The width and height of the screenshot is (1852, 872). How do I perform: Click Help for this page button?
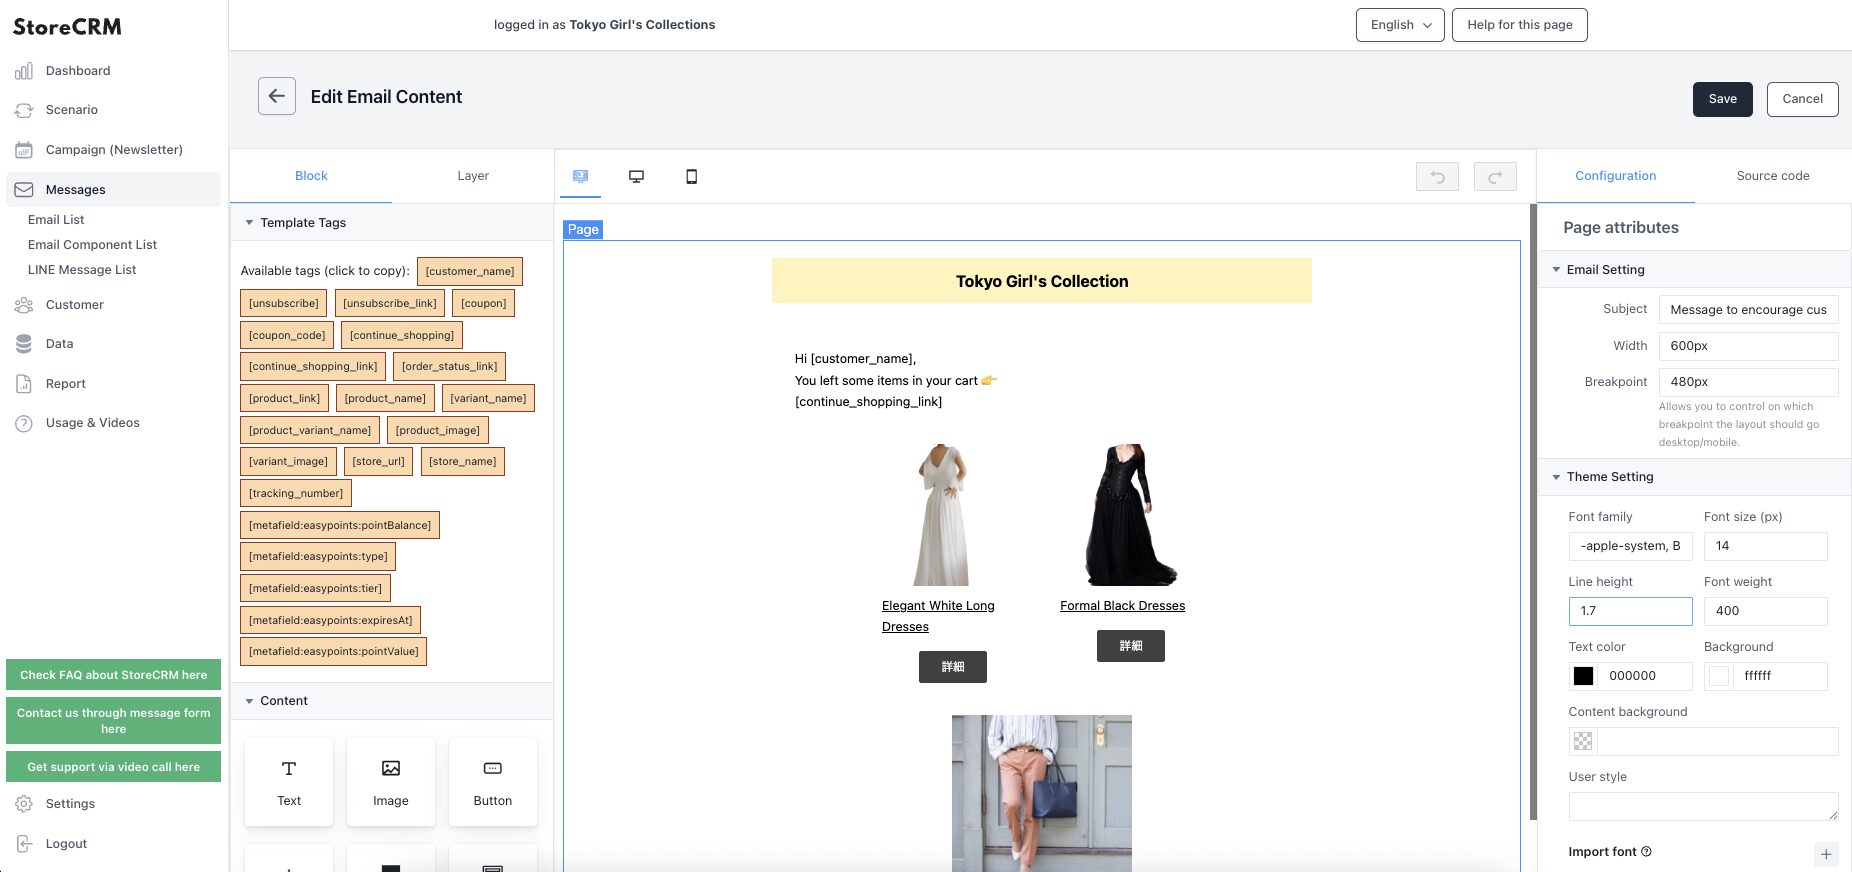coord(1520,25)
